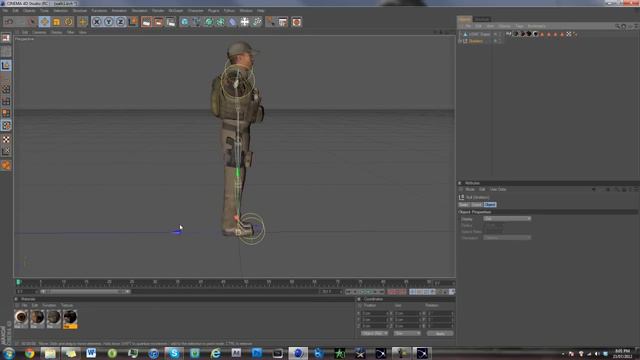Viewport: 640px width, 360px height.
Task: Select the Scale tool in top toolbar
Action: click(56, 22)
